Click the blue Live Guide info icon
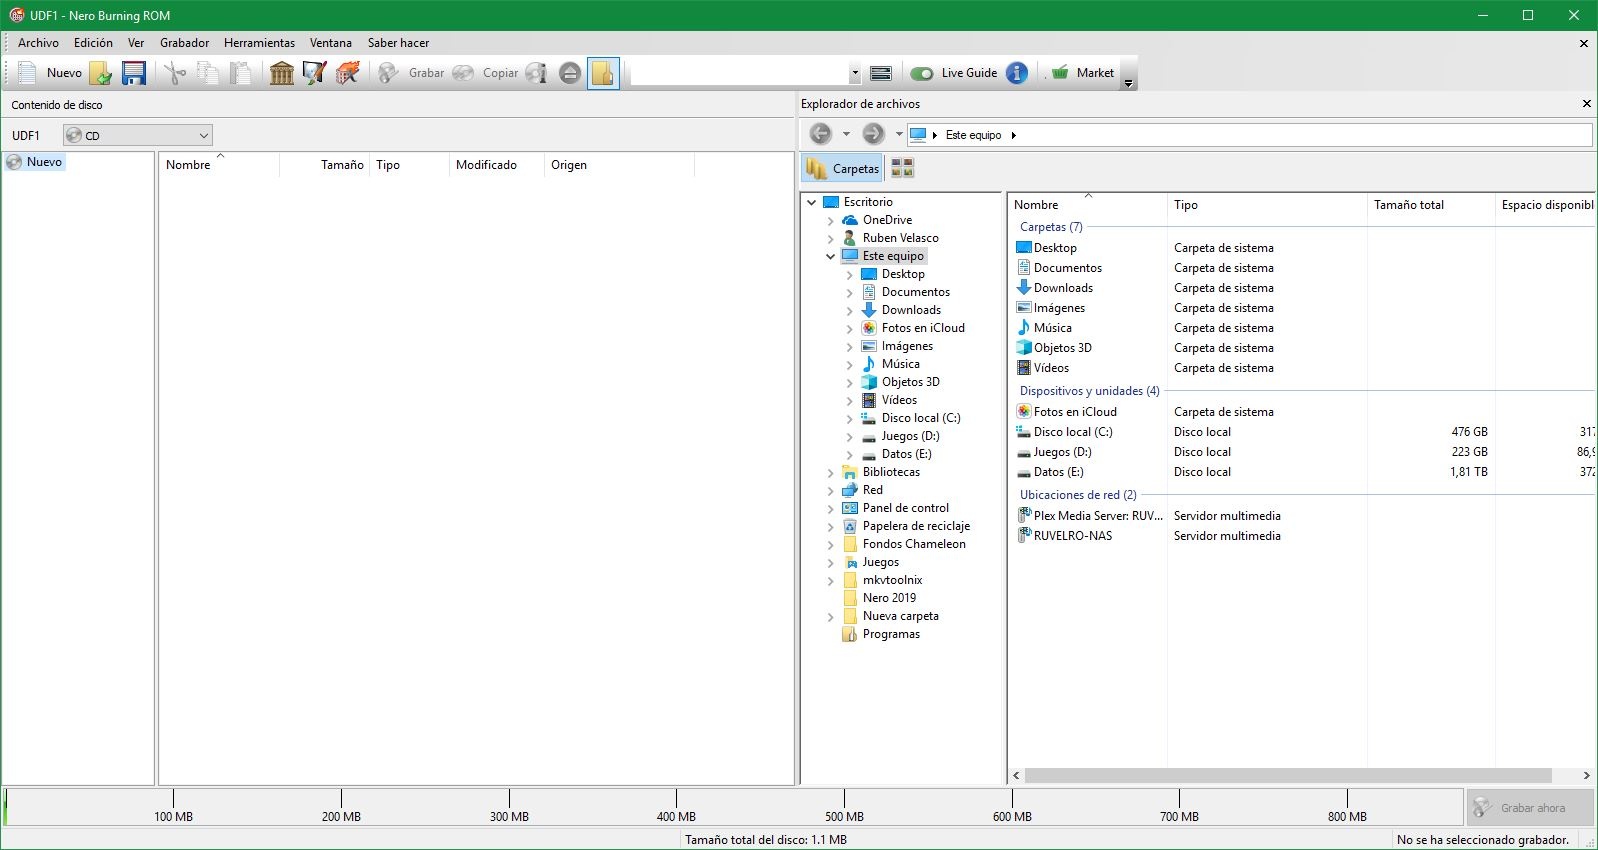This screenshot has height=850, width=1598. [1017, 73]
